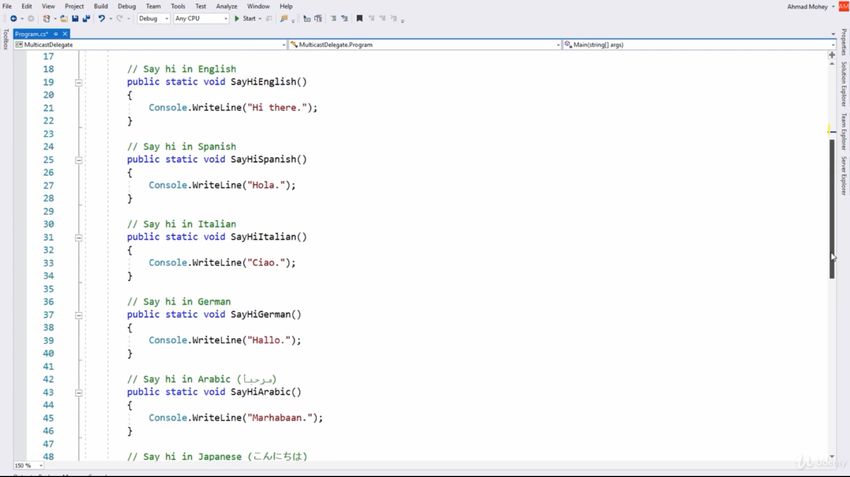Open the New Project dropdown arrow
This screenshot has width=850, height=477.
[55, 18]
